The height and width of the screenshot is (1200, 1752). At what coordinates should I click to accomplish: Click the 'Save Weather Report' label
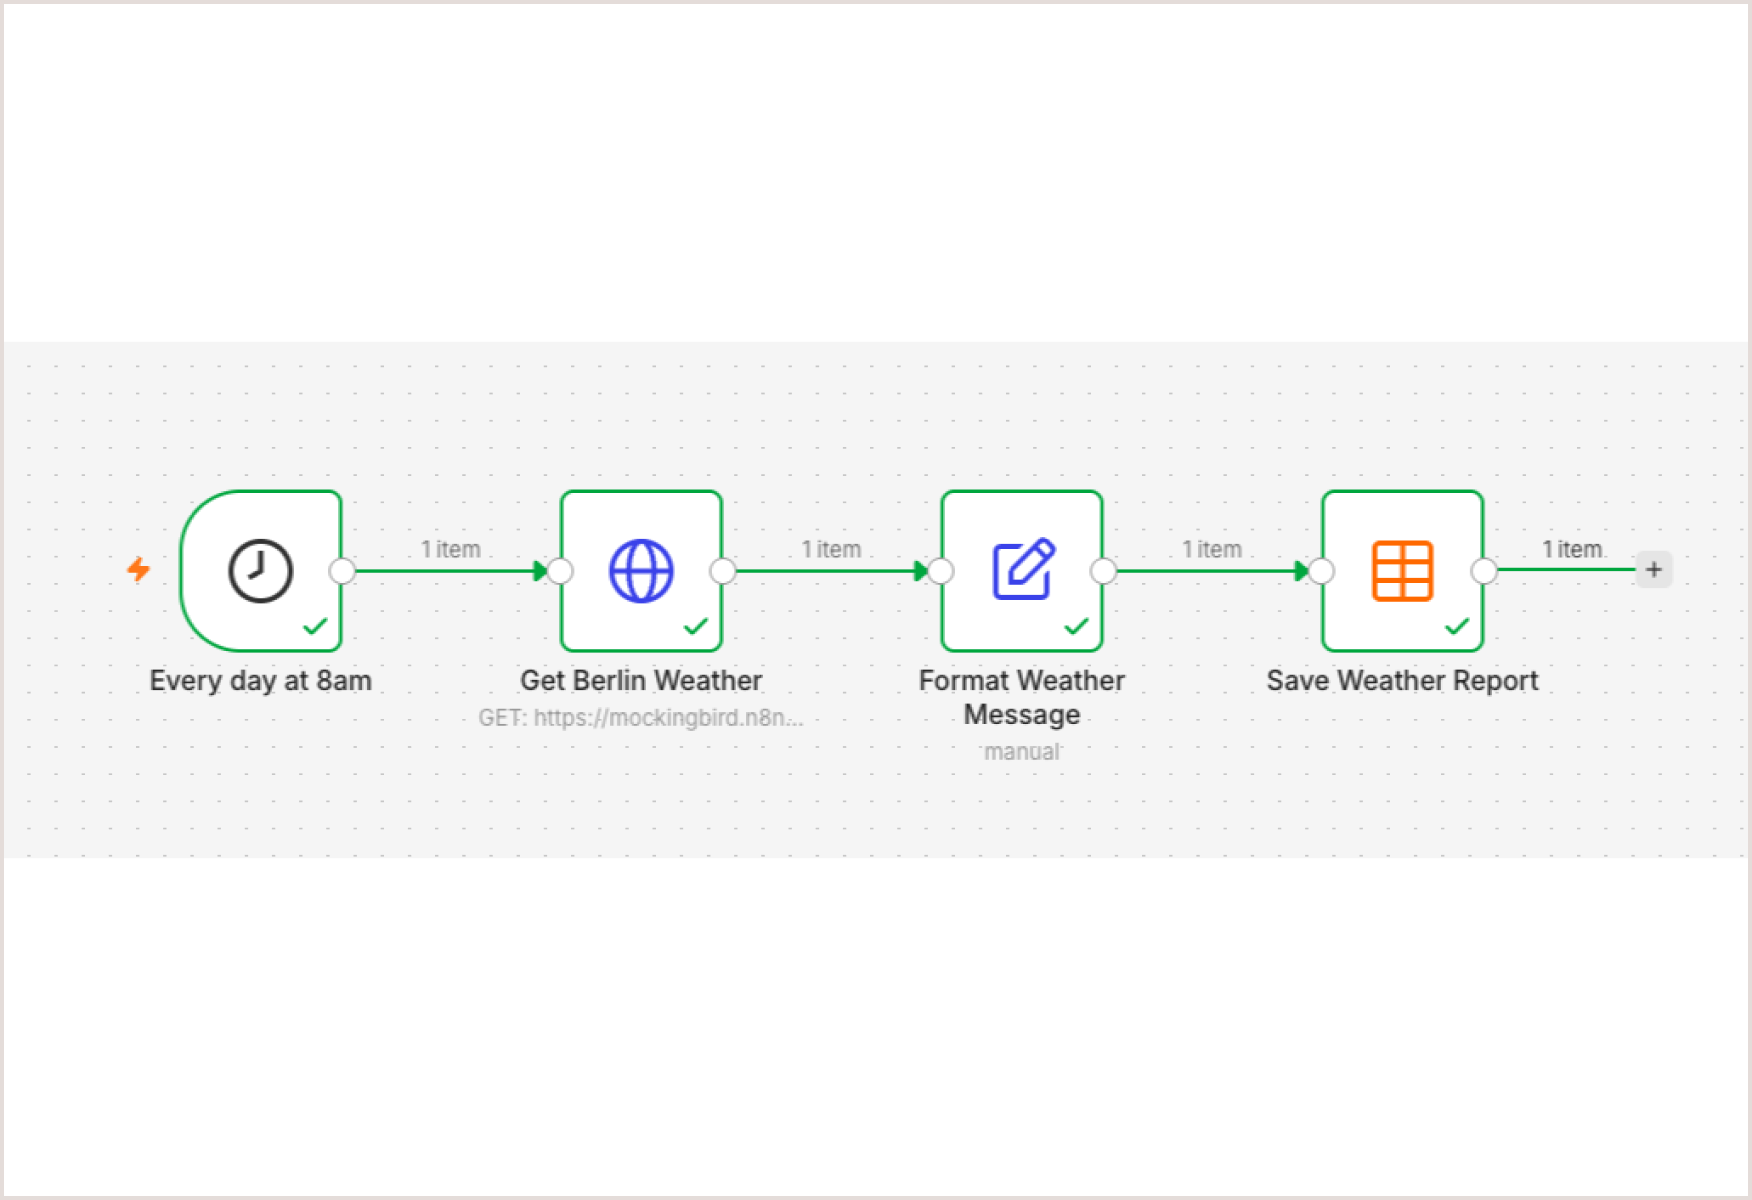1402,681
